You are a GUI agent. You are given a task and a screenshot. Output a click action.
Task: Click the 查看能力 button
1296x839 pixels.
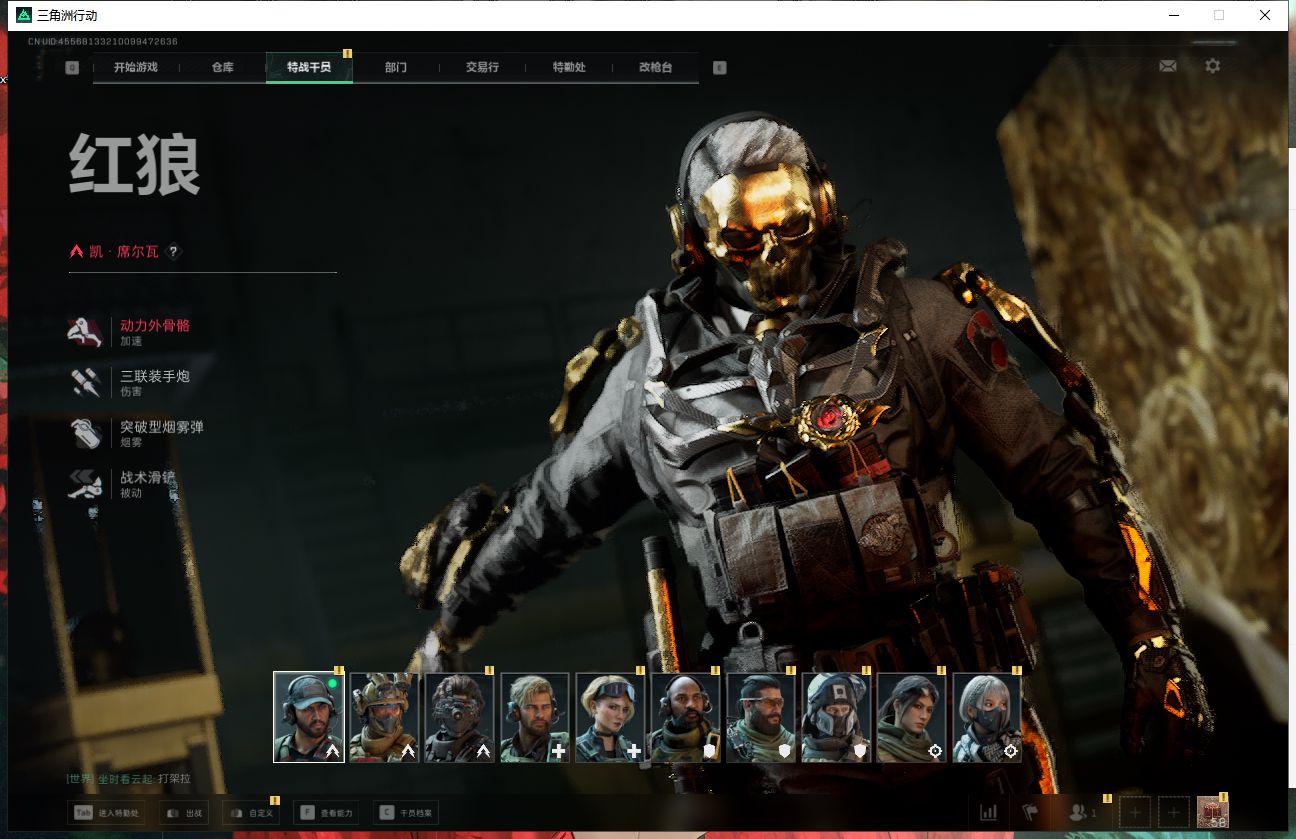point(326,813)
